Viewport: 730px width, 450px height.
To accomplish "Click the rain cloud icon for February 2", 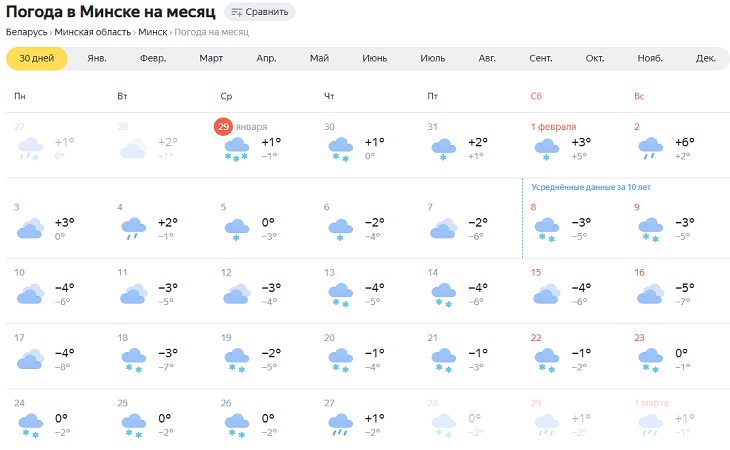I will point(651,149).
